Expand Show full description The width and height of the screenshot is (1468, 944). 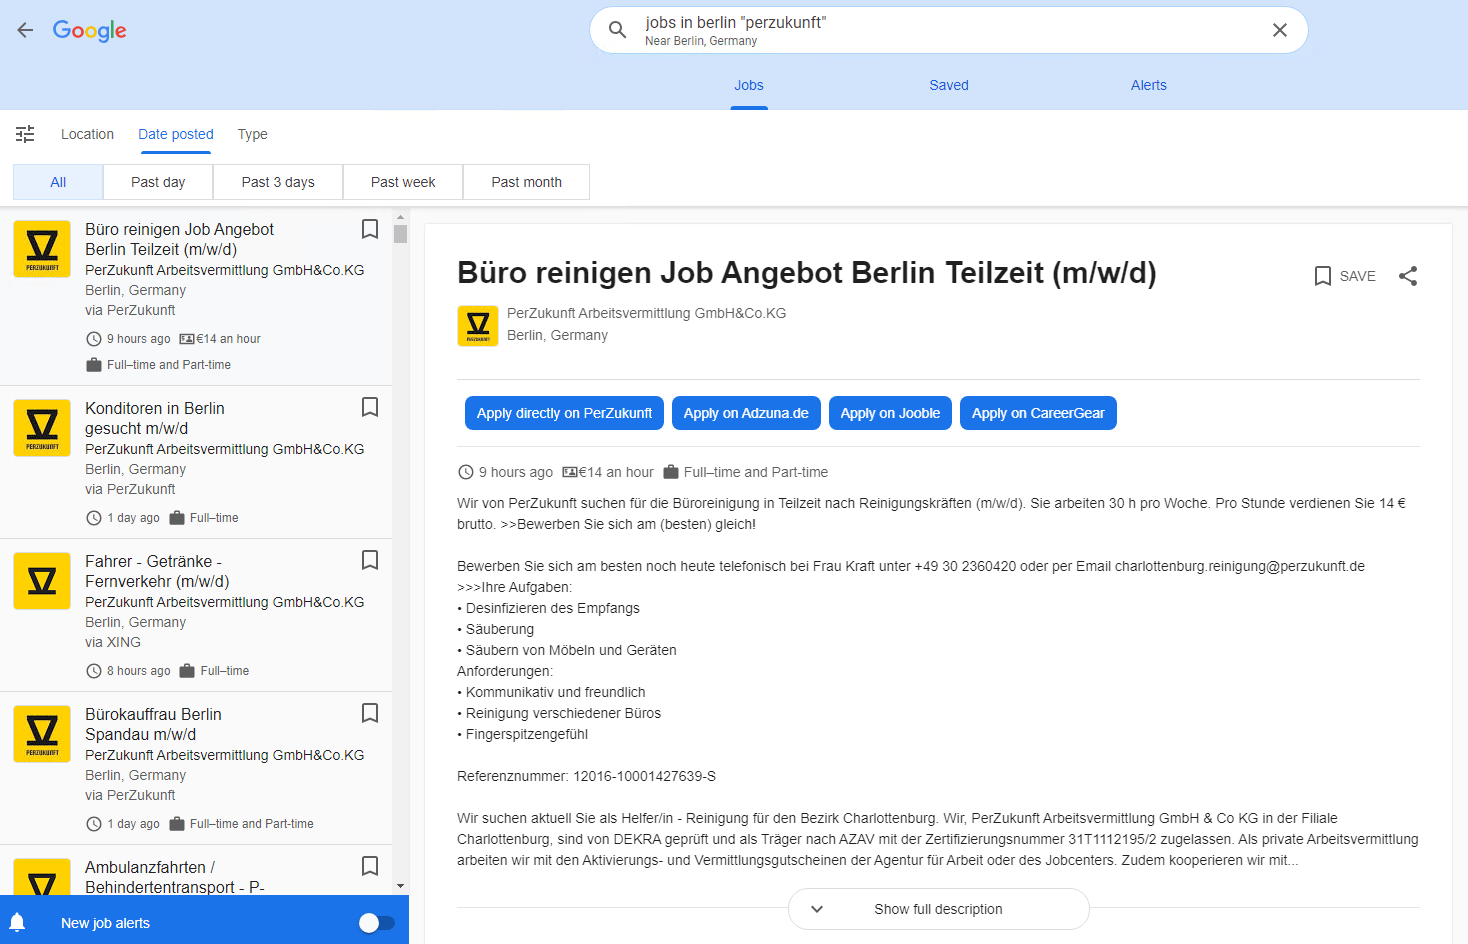(x=937, y=909)
